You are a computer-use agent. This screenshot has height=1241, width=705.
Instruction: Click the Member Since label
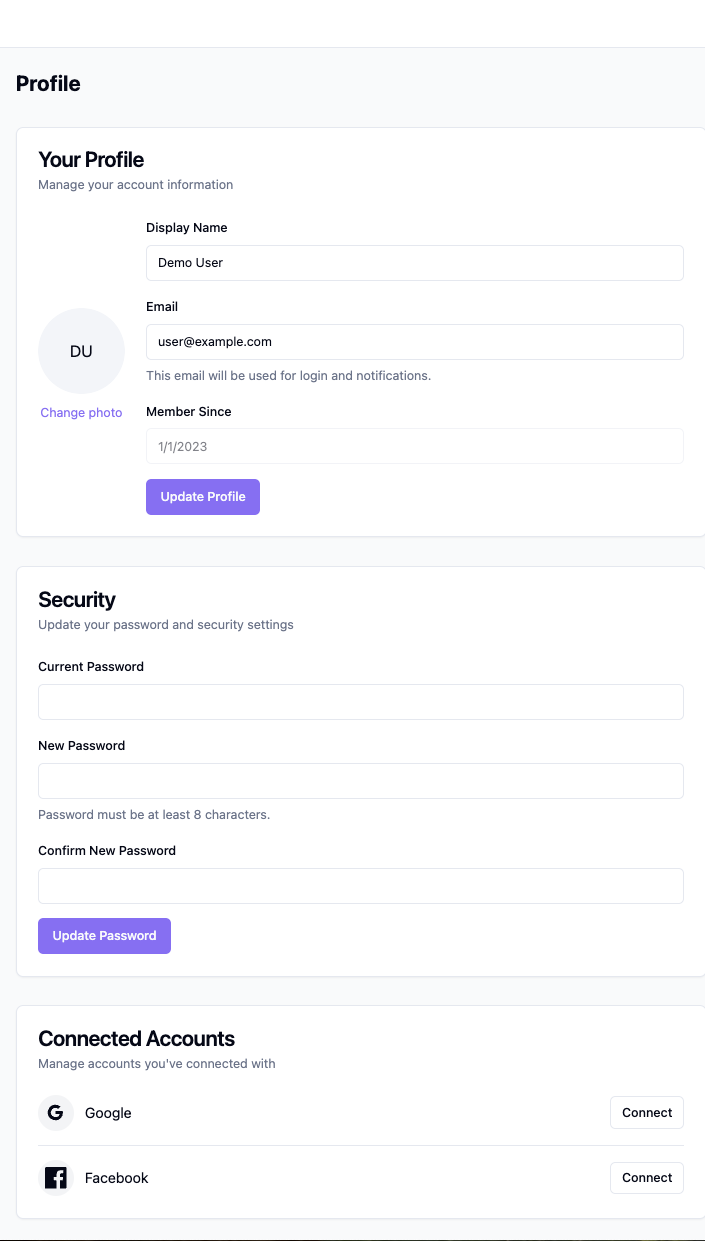[188, 412]
